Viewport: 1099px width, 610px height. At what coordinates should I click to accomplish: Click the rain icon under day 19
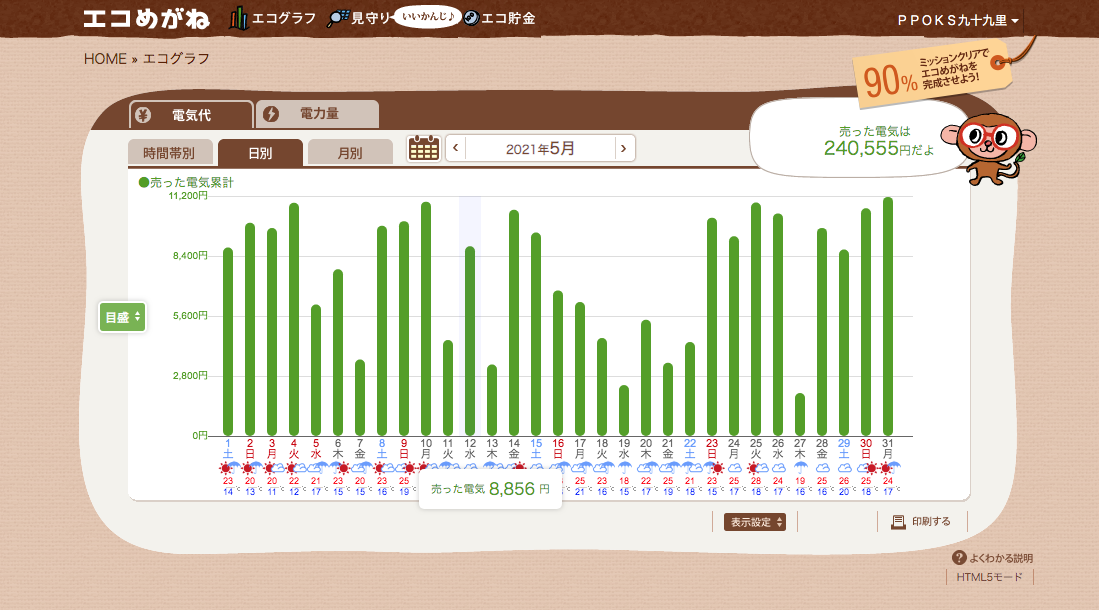pyautogui.click(x=624, y=468)
